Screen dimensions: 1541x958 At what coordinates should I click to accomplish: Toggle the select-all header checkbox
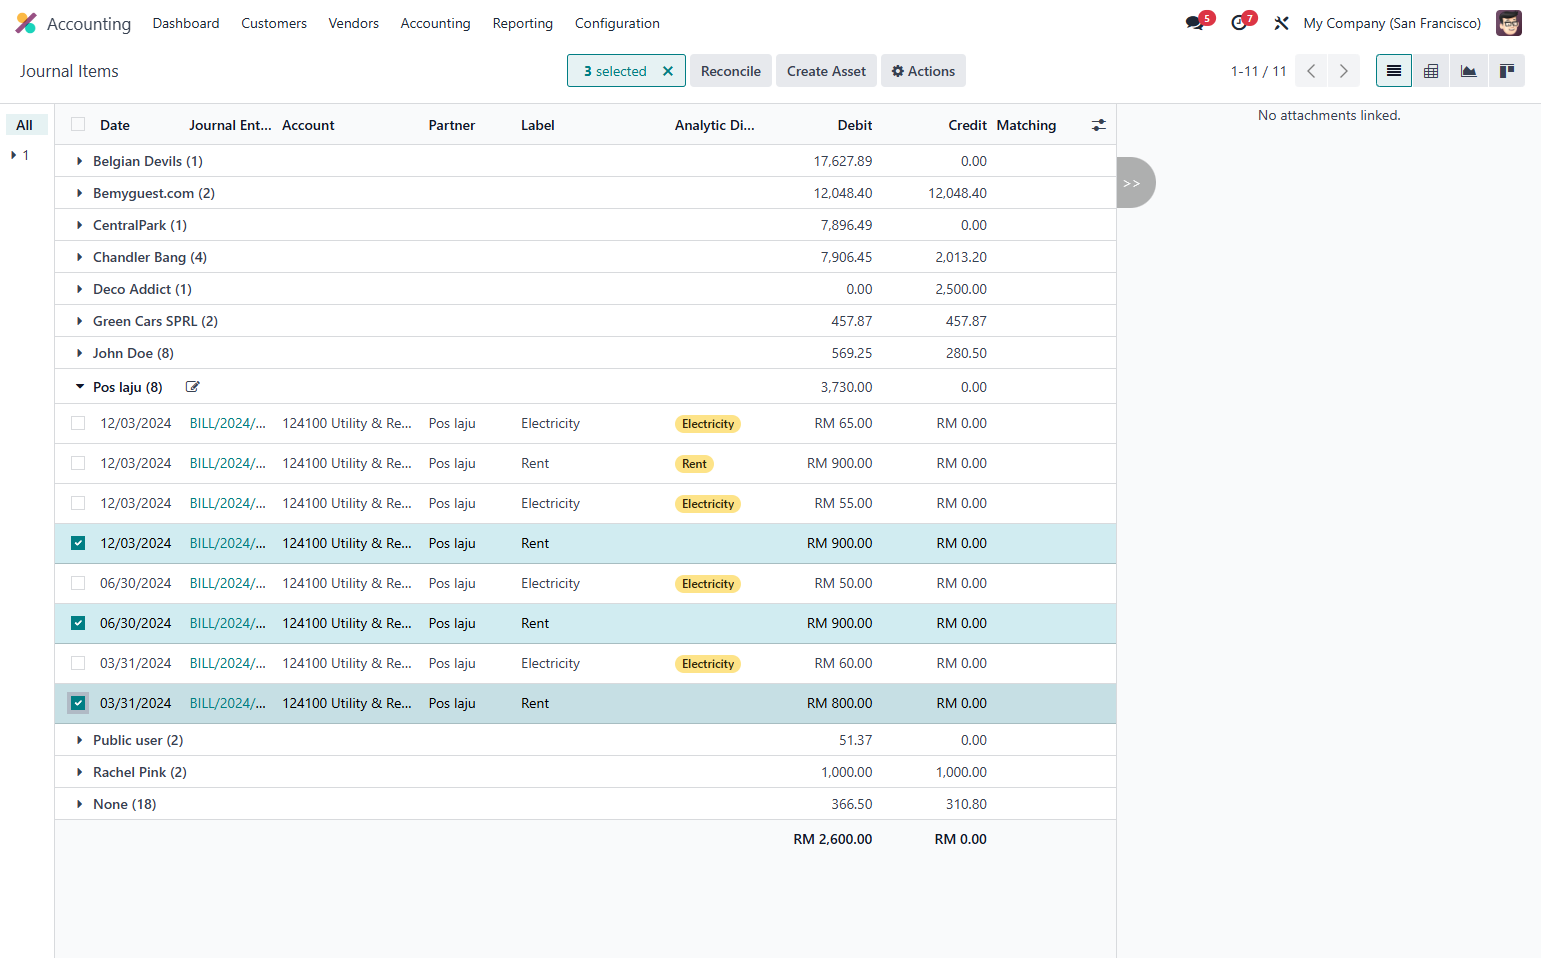(78, 125)
